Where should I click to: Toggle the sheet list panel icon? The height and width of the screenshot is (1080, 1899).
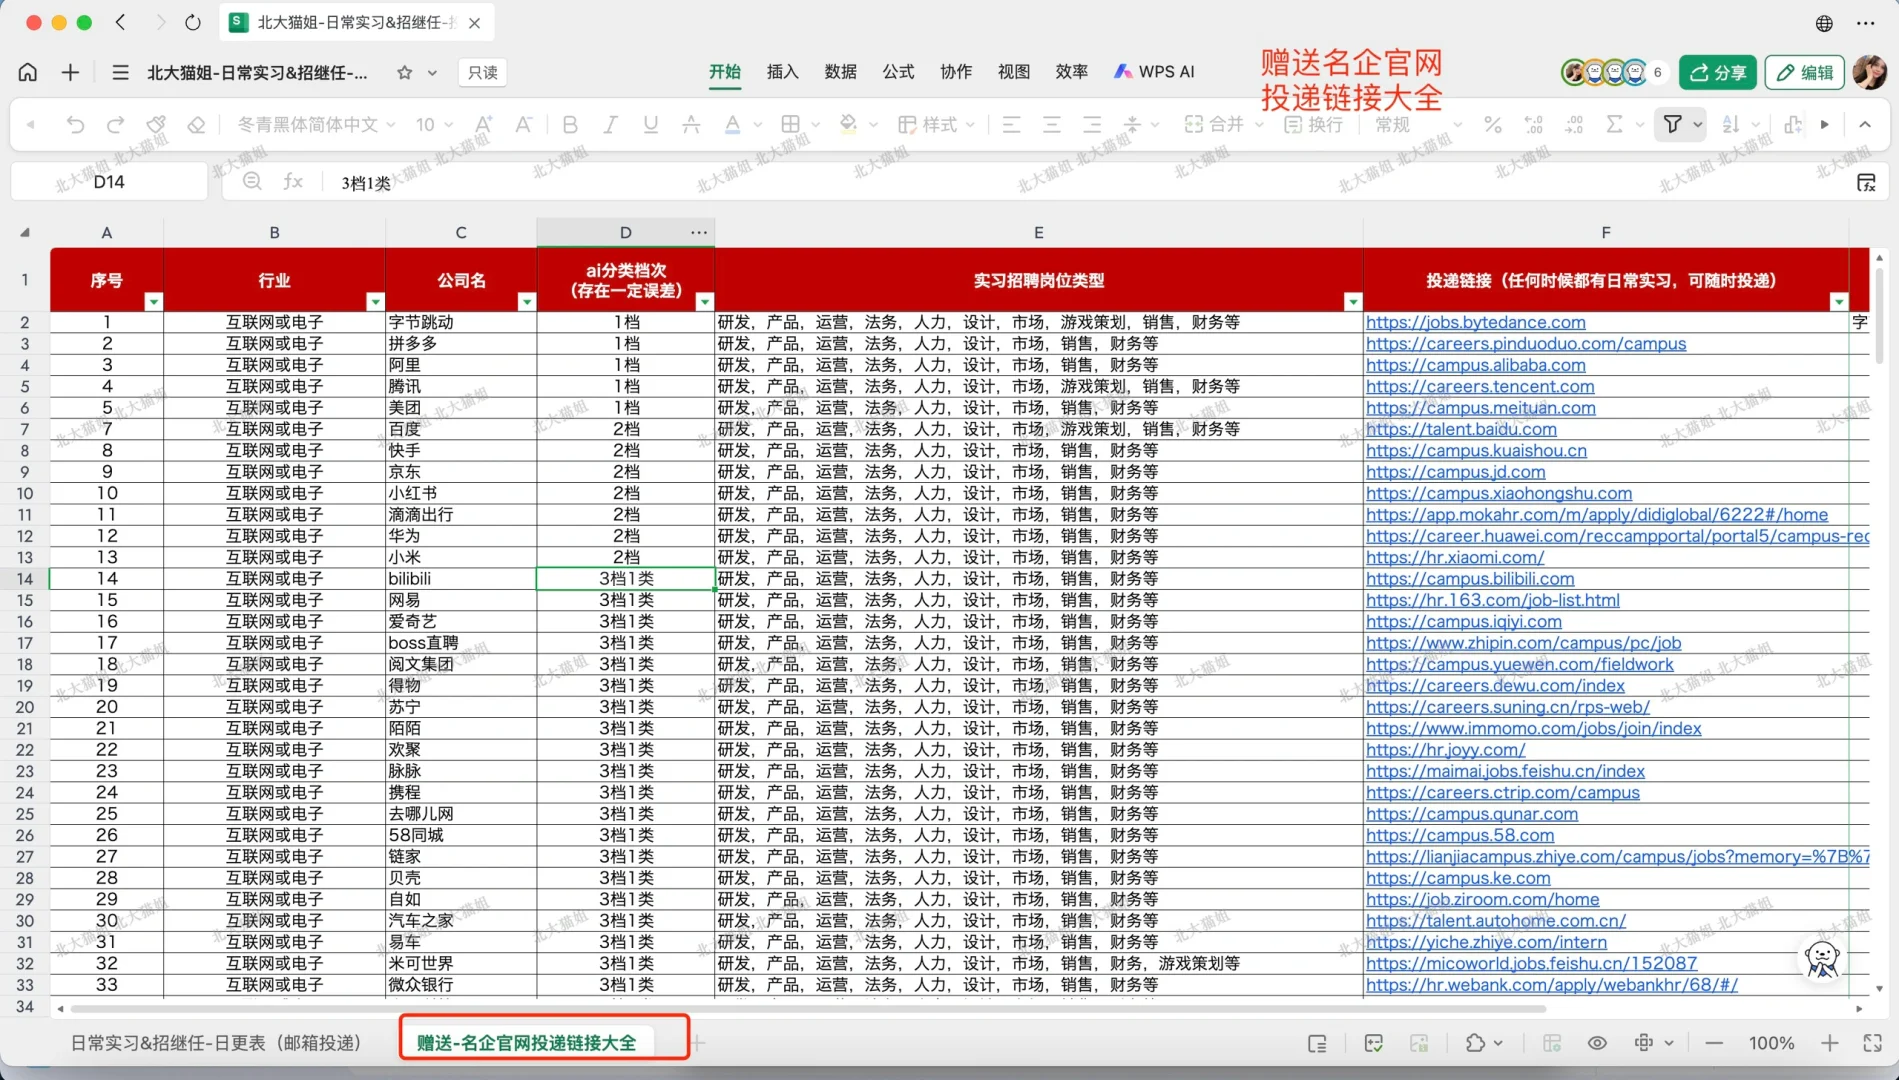click(1317, 1043)
